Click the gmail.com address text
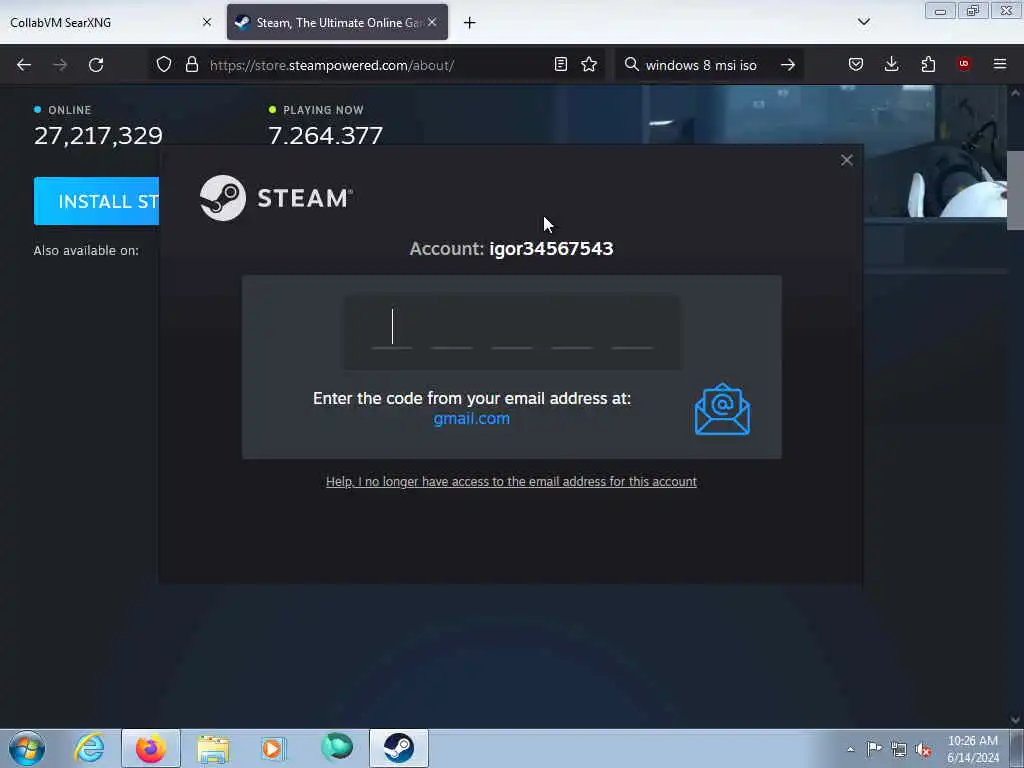 coord(472,419)
